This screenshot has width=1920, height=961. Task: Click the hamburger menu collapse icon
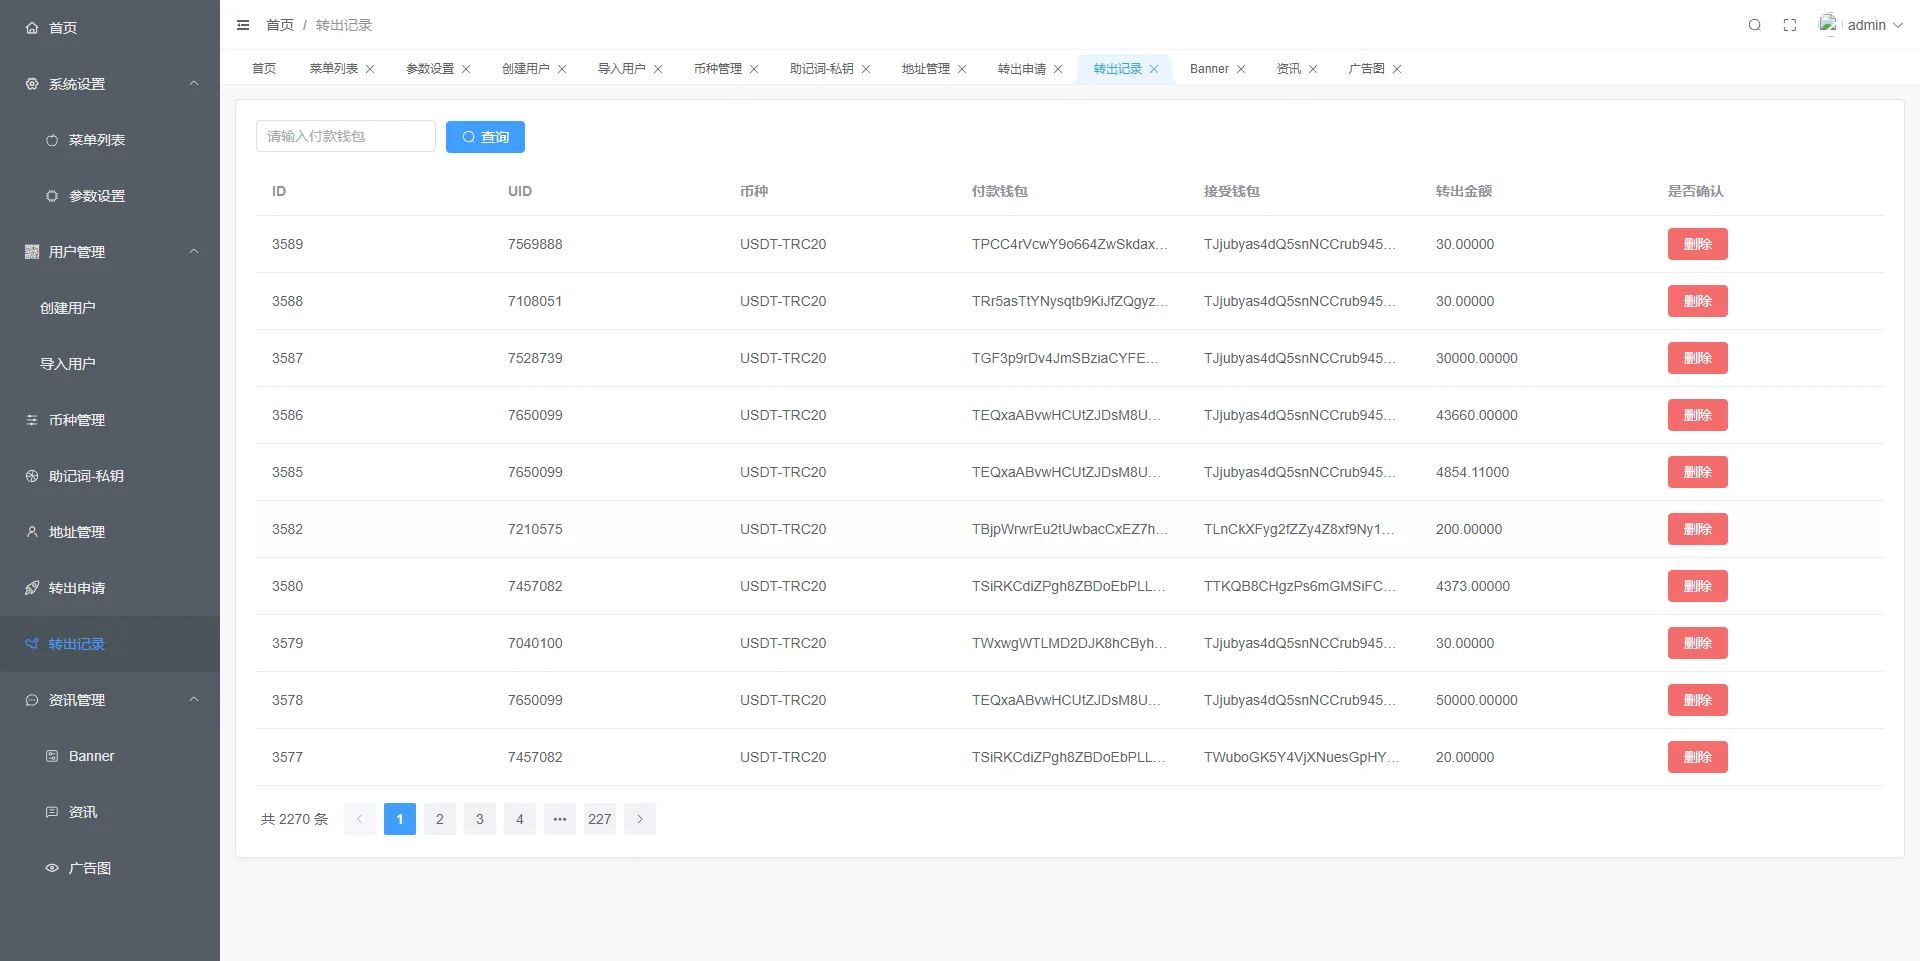[x=243, y=25]
